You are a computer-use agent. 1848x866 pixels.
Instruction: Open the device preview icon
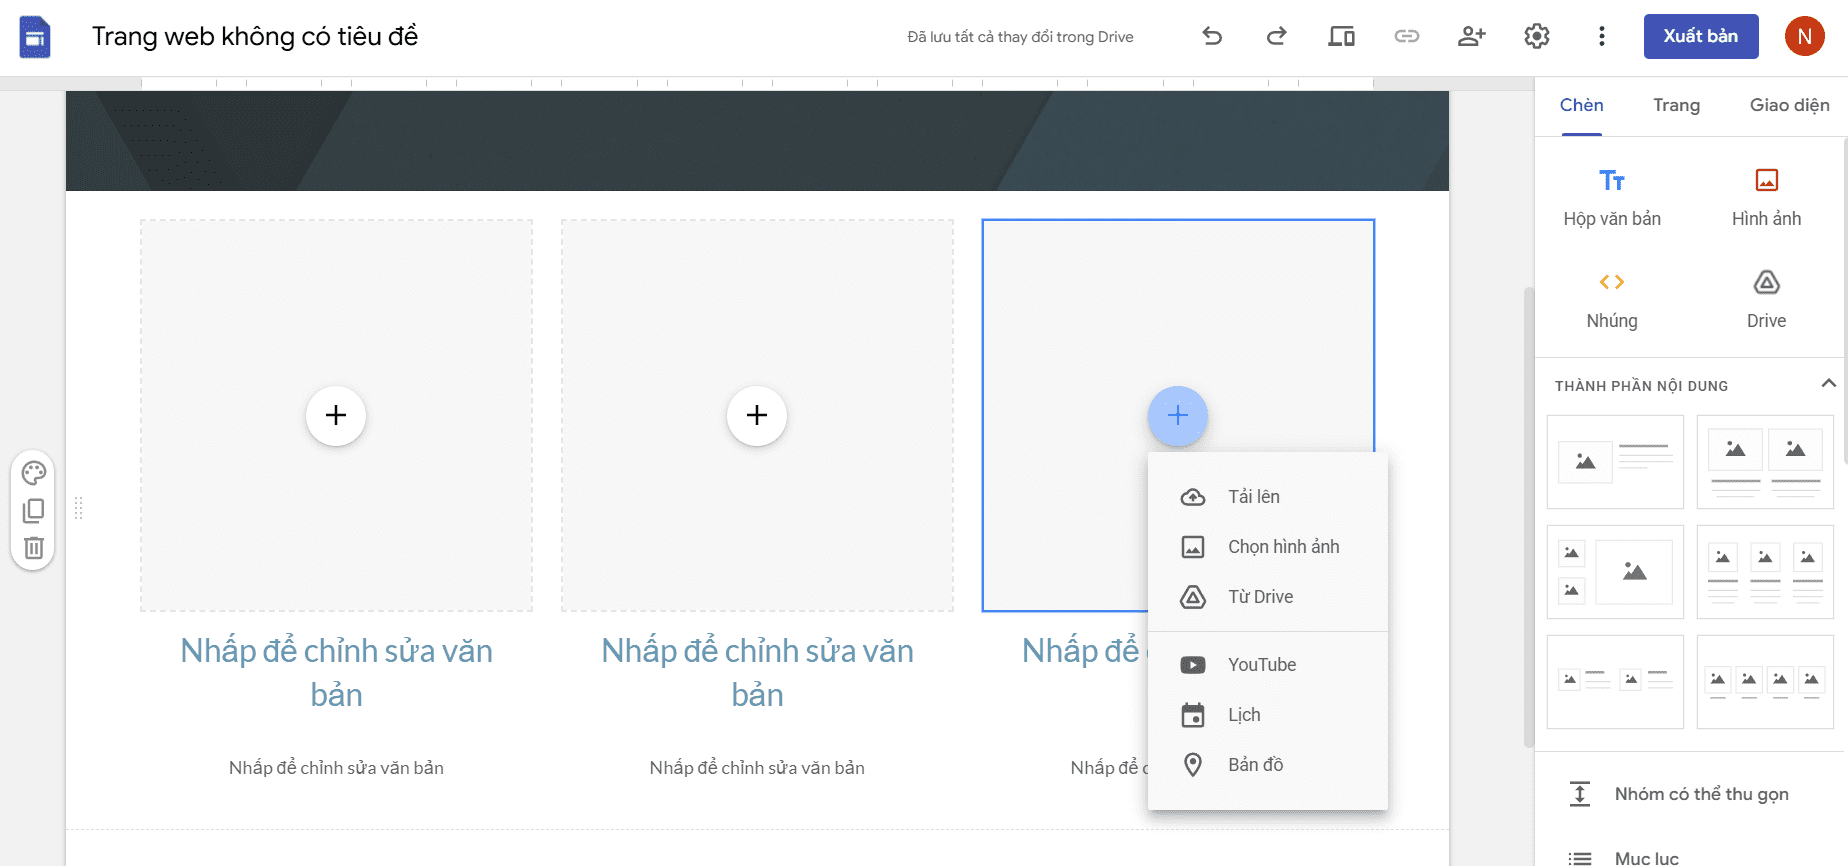tap(1341, 37)
